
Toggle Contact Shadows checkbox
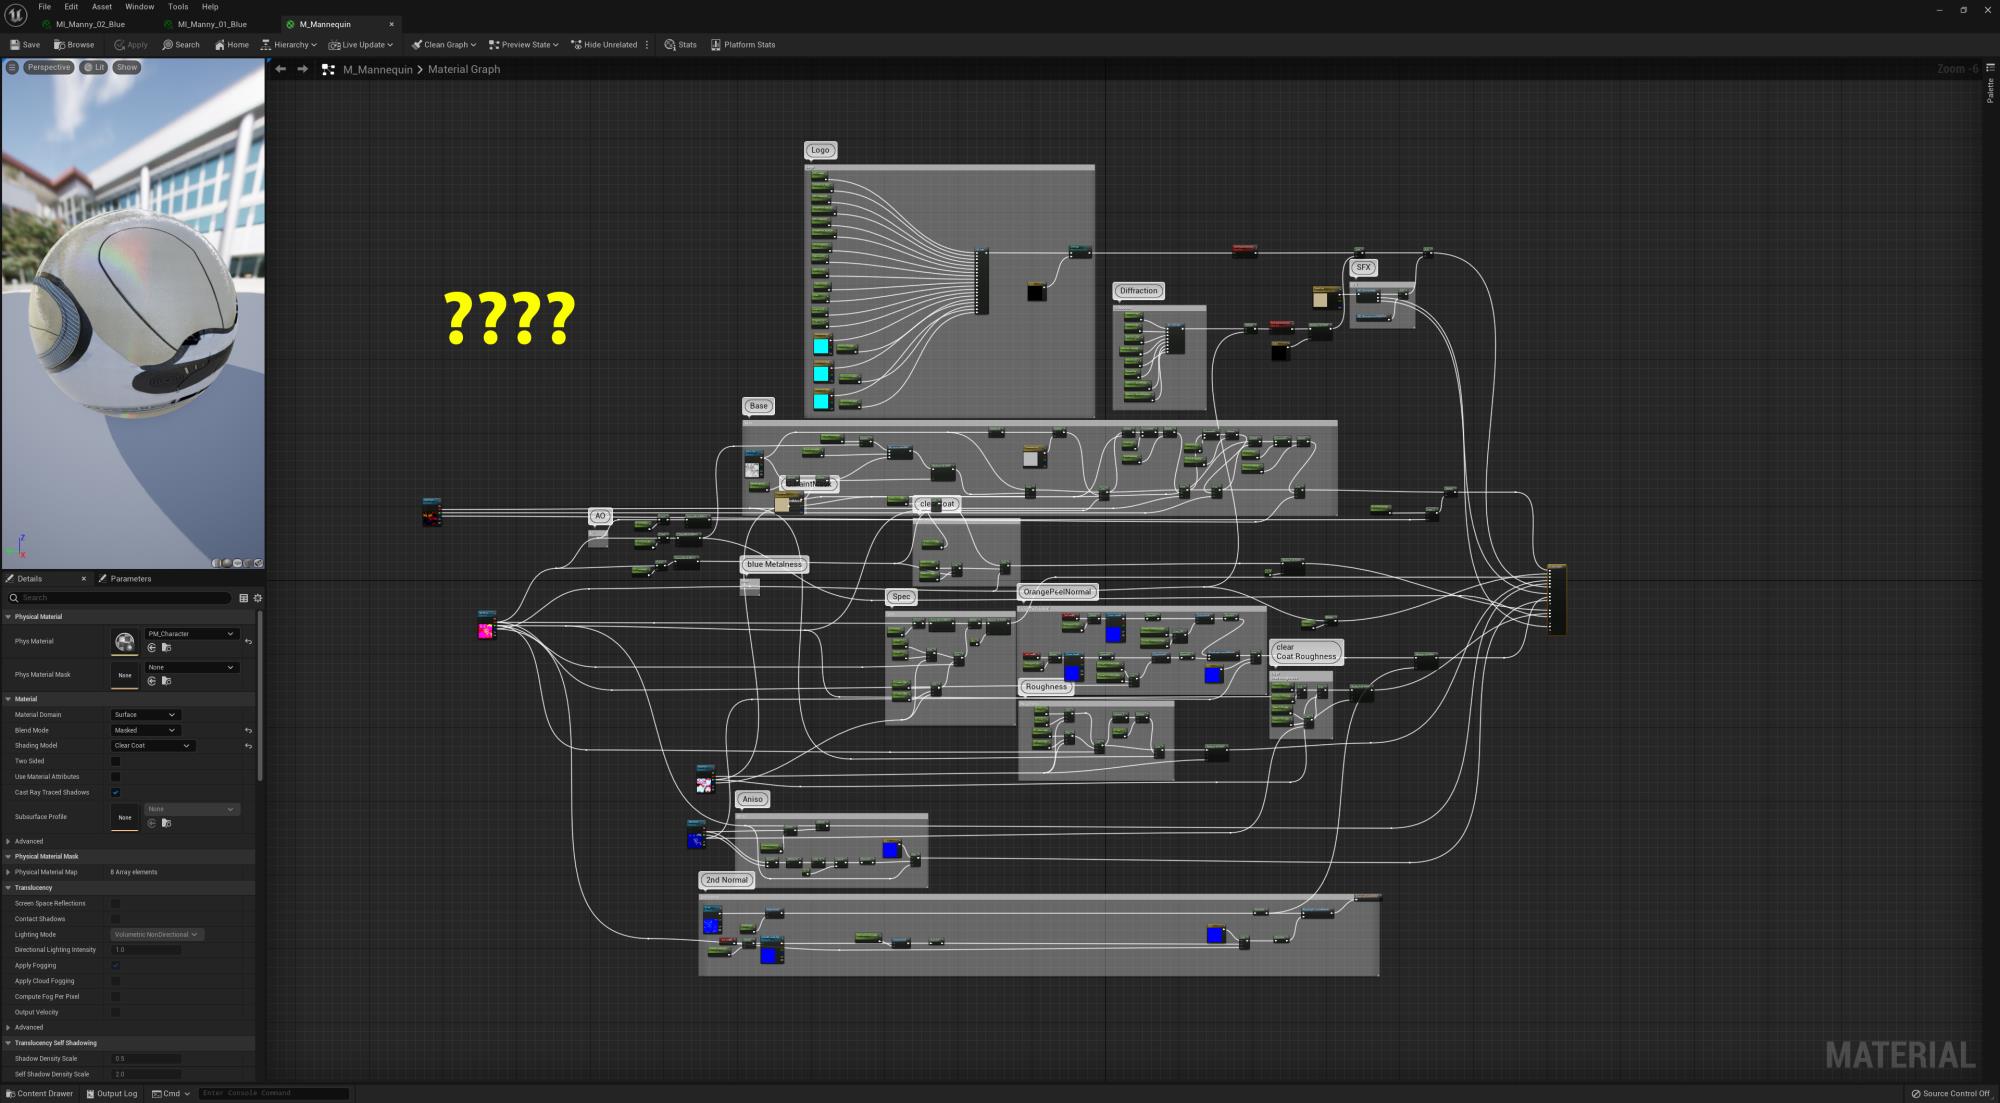click(115, 919)
